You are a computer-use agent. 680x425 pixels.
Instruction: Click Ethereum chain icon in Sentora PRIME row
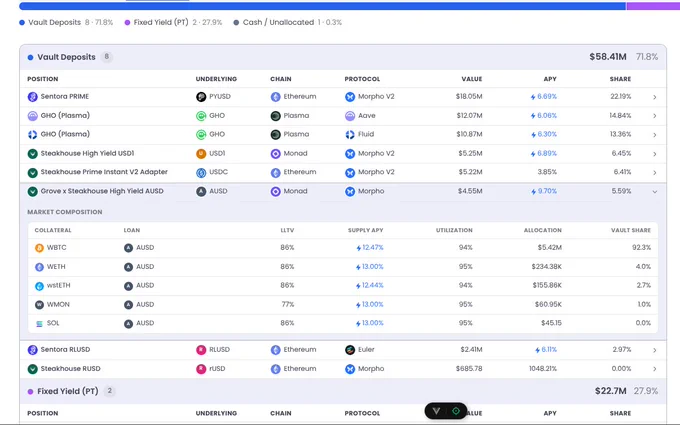(x=275, y=97)
